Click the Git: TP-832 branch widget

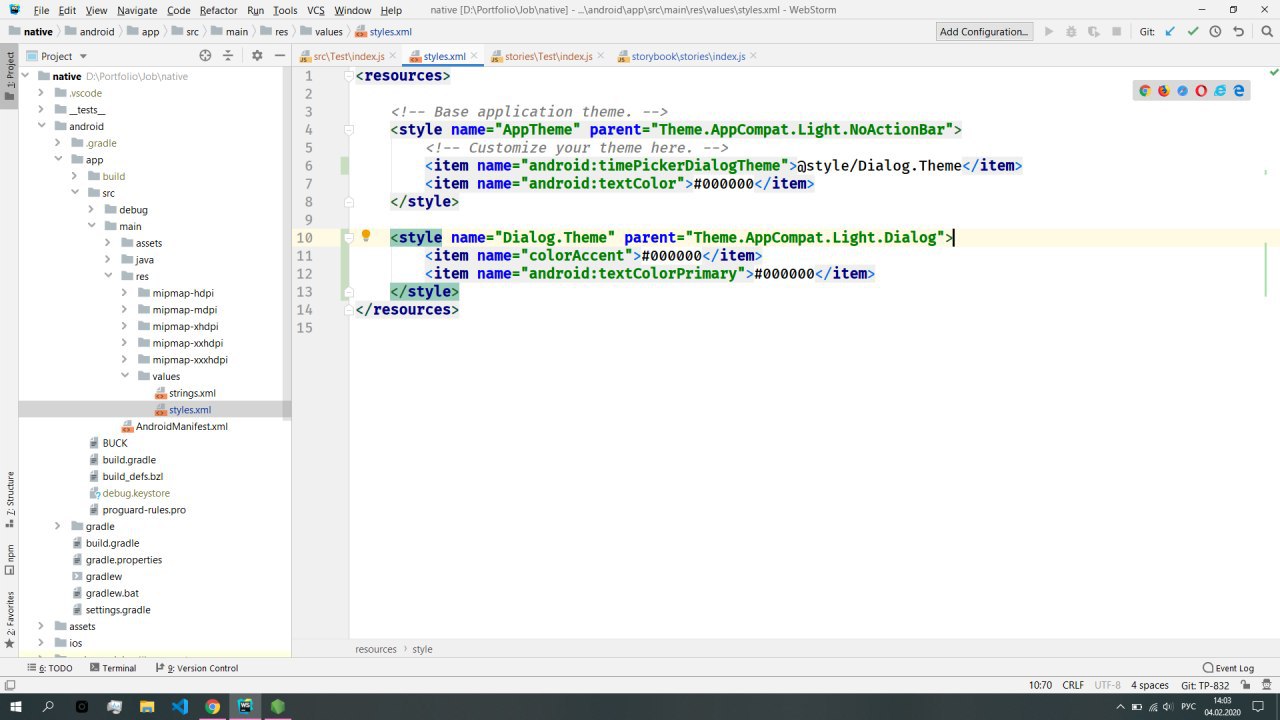pyautogui.click(x=1205, y=685)
